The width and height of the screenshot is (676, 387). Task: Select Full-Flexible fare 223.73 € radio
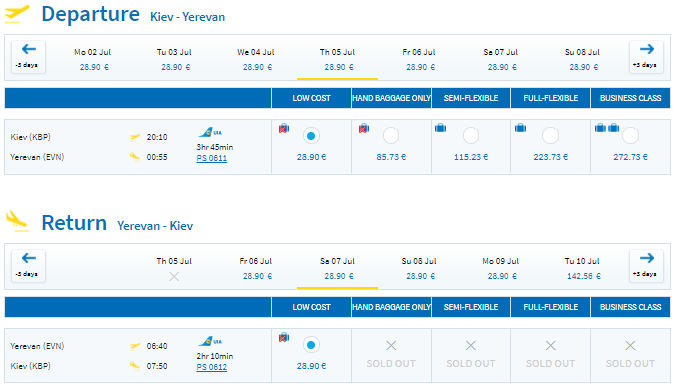tap(551, 136)
